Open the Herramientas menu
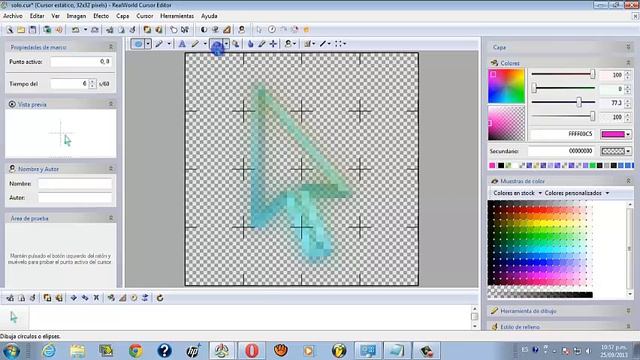 pyautogui.click(x=177, y=16)
